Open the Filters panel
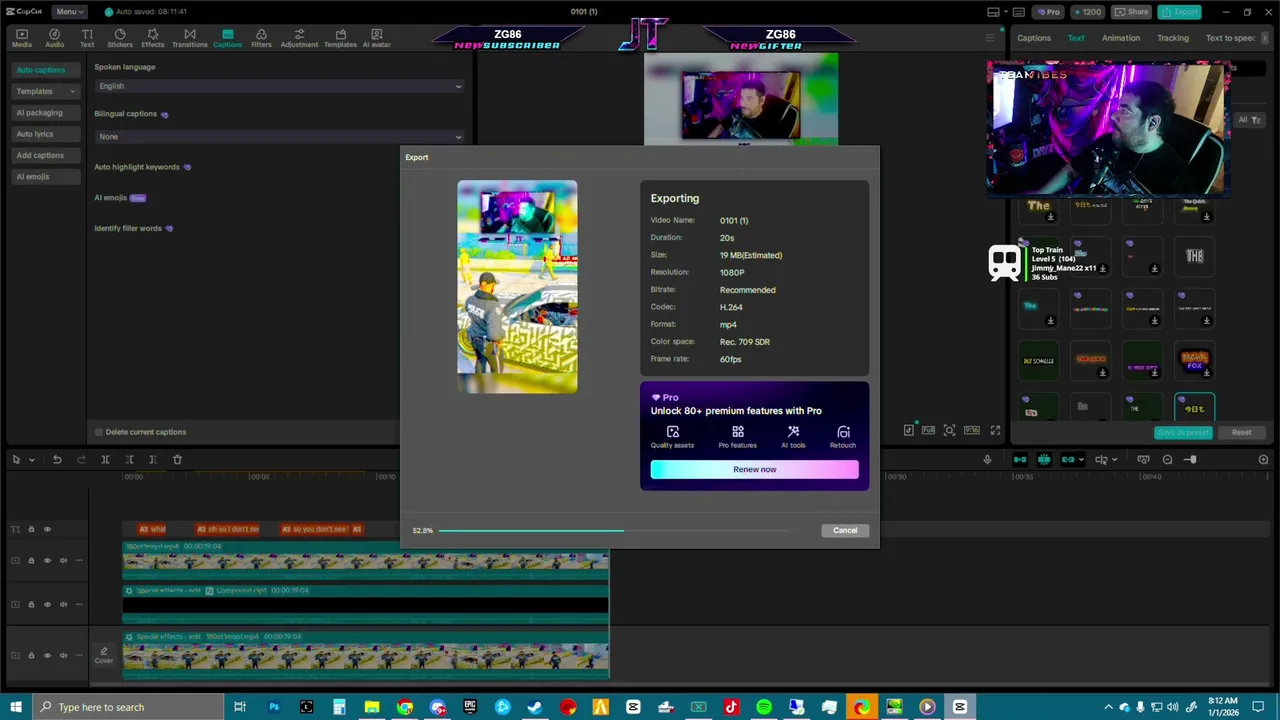 tap(261, 38)
